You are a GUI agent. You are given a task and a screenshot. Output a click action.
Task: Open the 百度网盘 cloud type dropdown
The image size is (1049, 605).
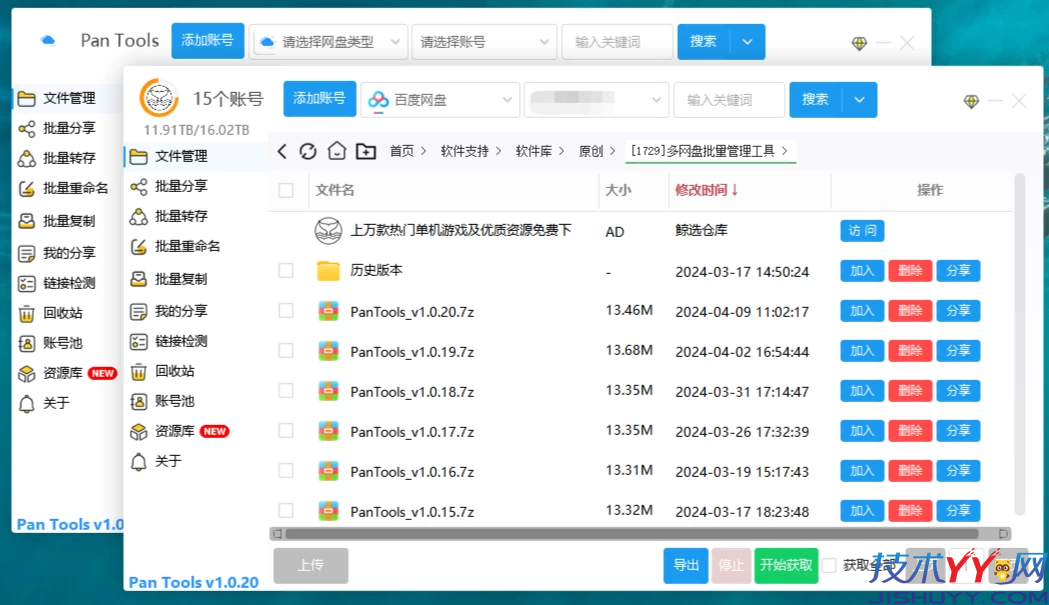click(440, 100)
